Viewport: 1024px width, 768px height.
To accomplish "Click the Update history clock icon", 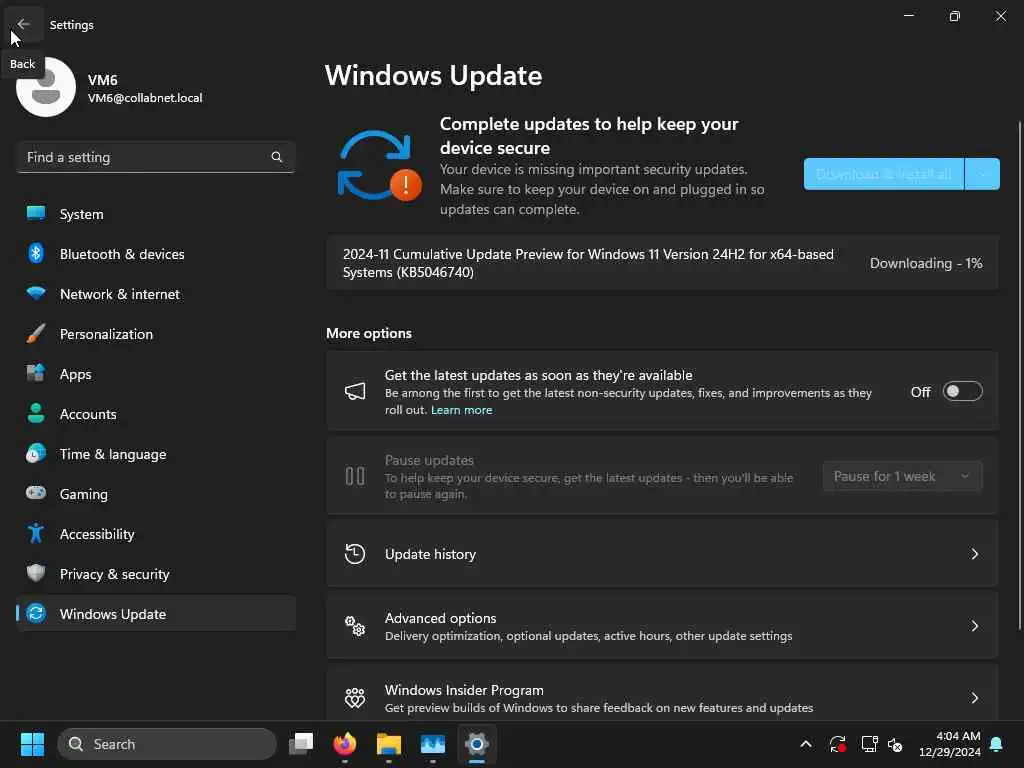I will 355,554.
